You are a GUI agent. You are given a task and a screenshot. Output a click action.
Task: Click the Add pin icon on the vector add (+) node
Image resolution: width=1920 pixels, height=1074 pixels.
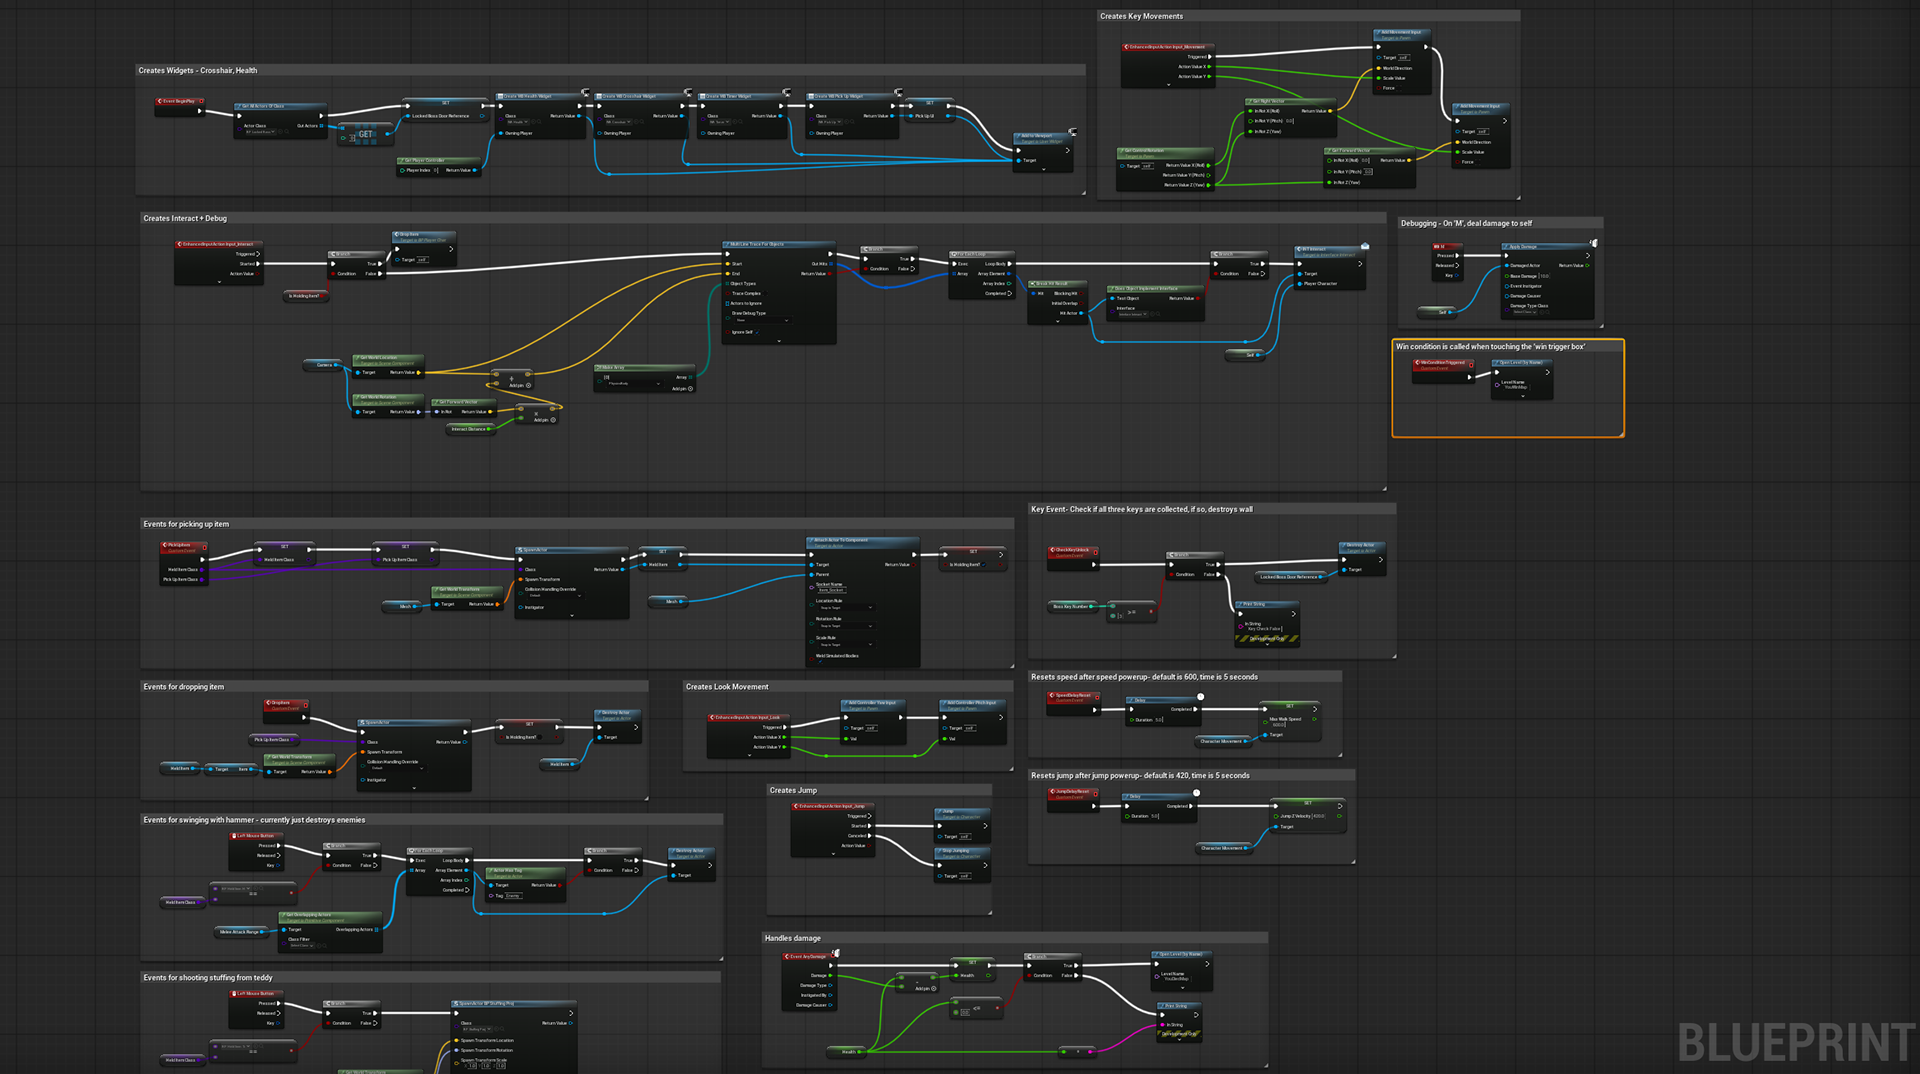click(529, 385)
